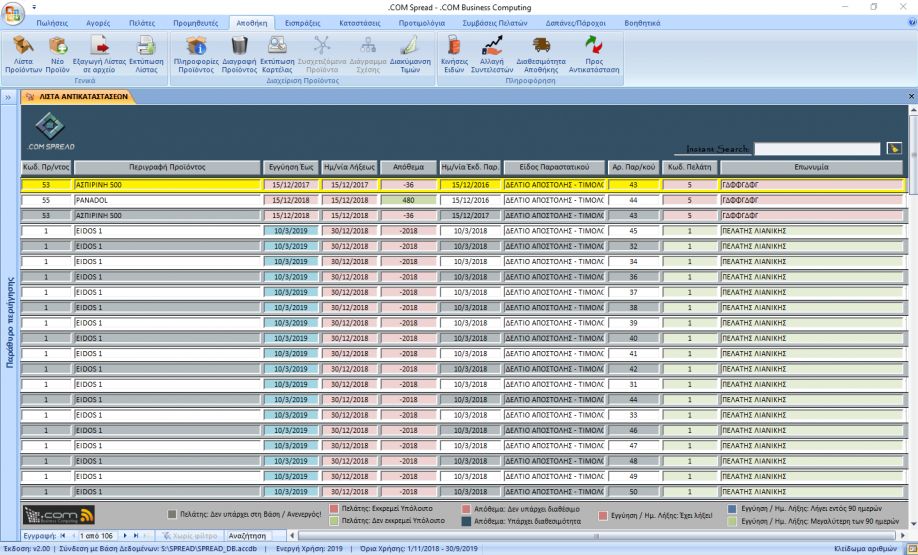Viewport: 918px width, 555px height.
Task: Click Αλλαγή Συντελεστών icon
Action: [492, 54]
